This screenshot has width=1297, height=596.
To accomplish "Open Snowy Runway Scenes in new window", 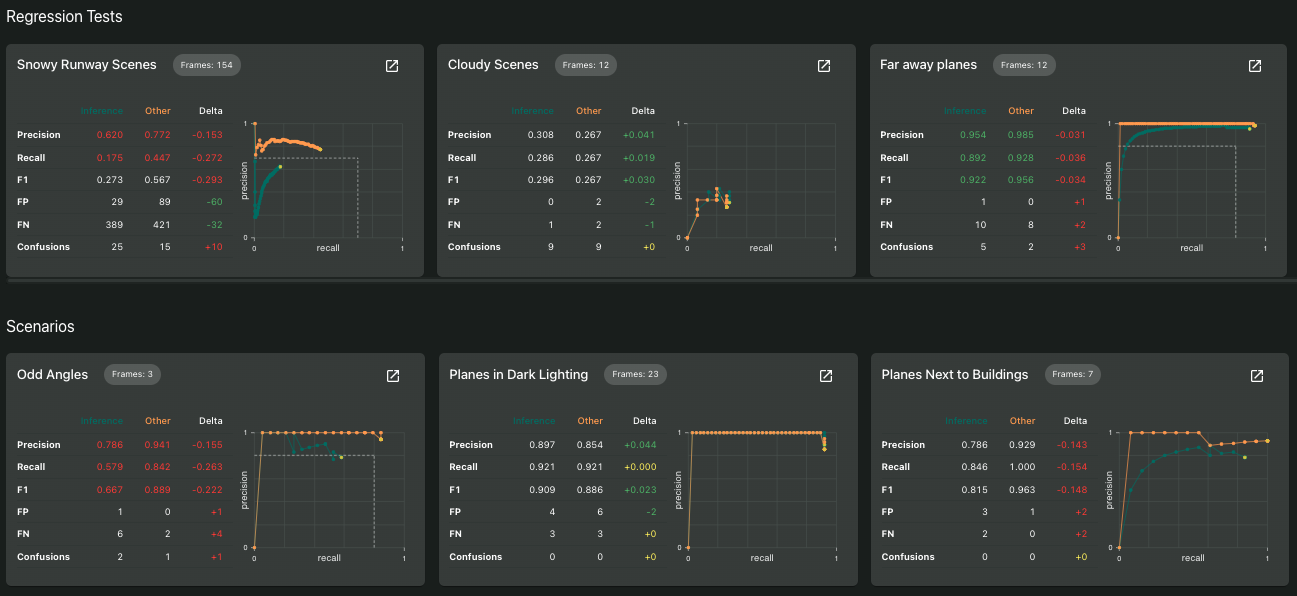I will click(x=392, y=66).
